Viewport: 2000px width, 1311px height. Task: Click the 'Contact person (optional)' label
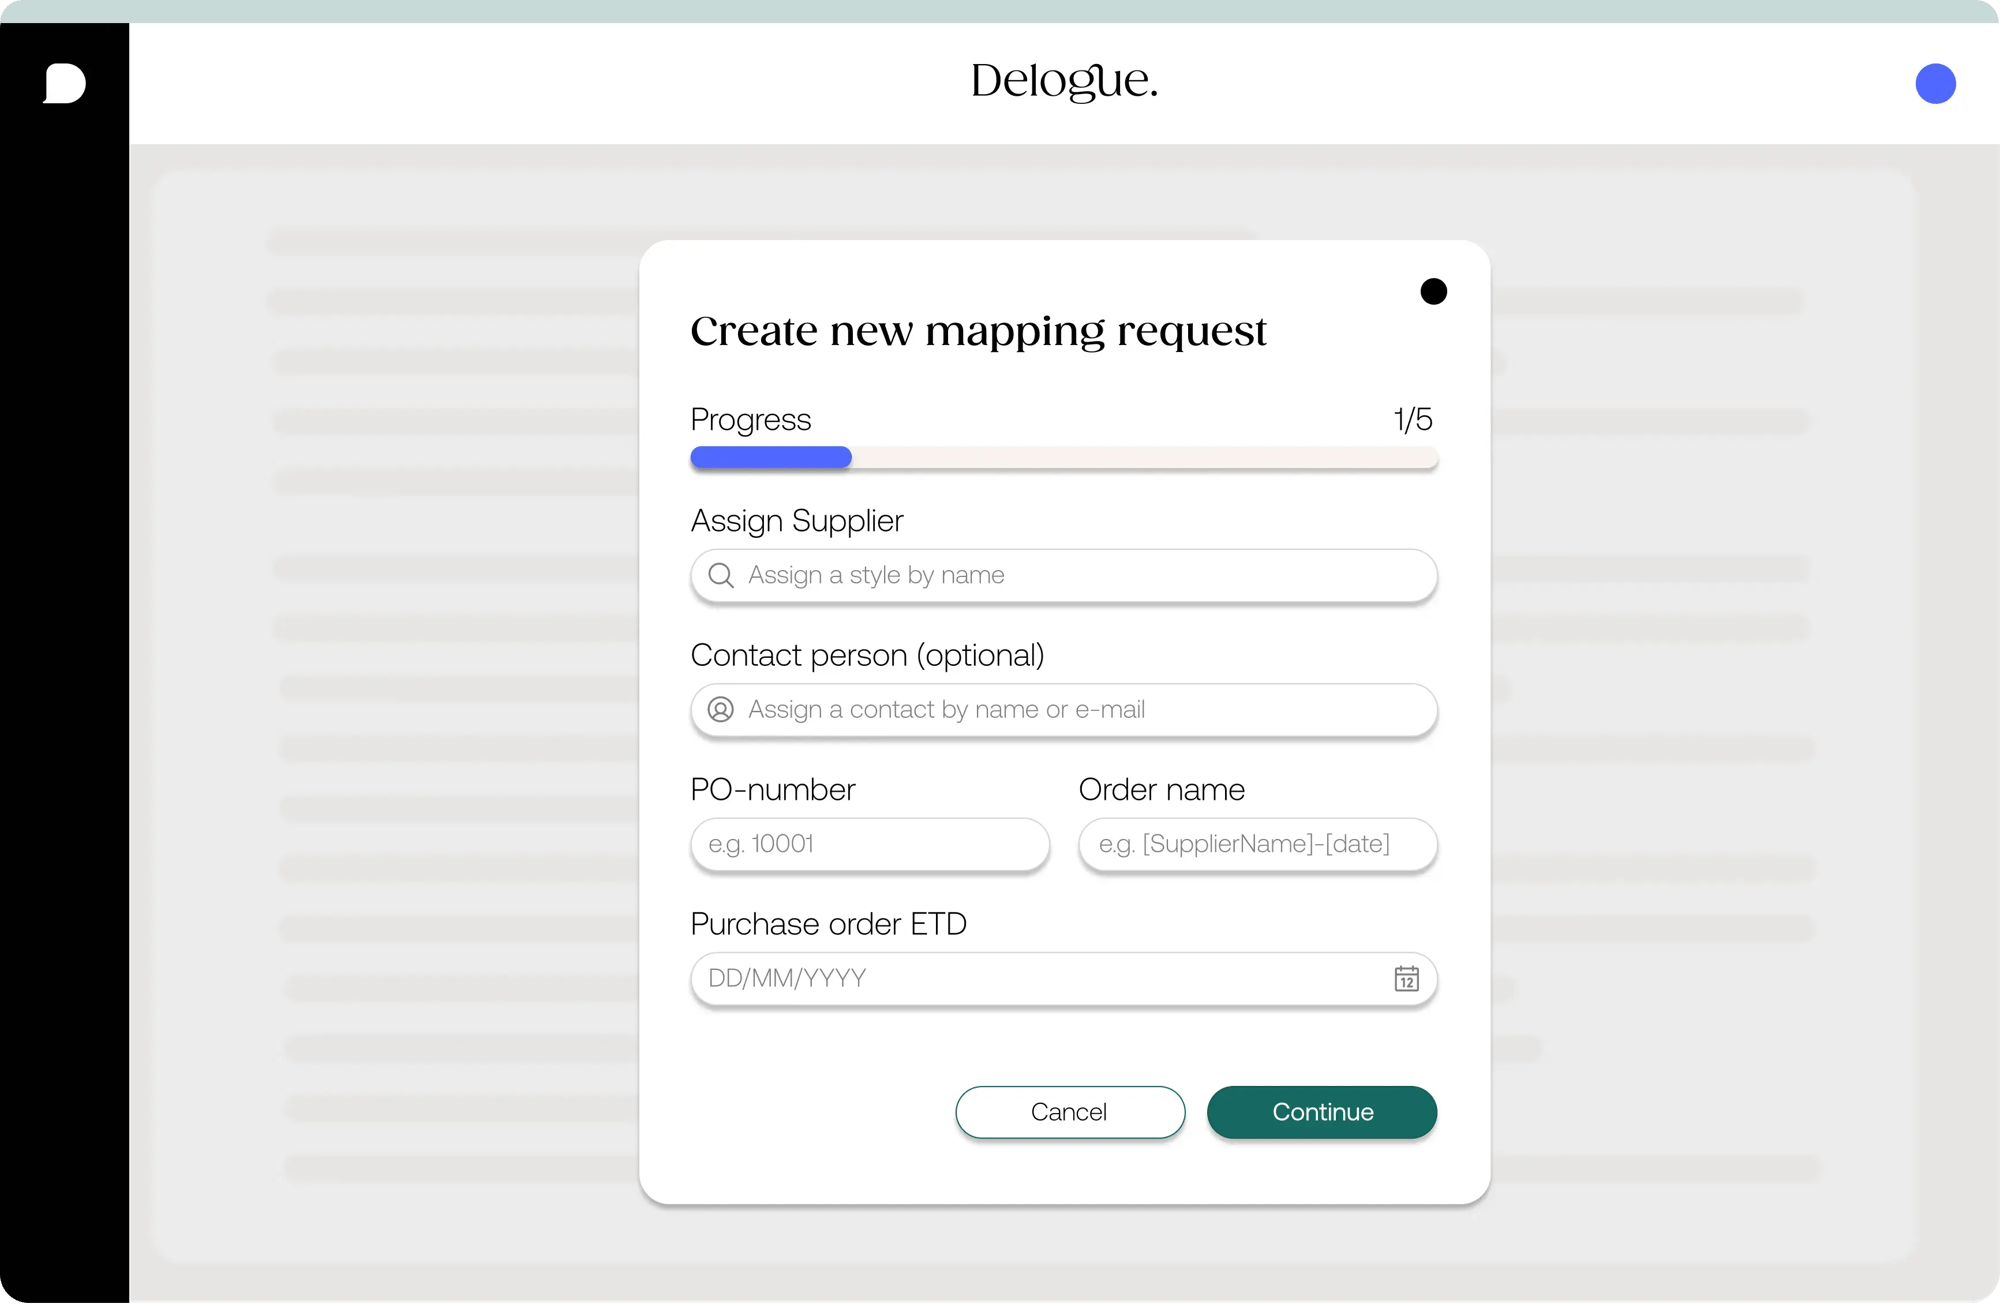point(867,655)
